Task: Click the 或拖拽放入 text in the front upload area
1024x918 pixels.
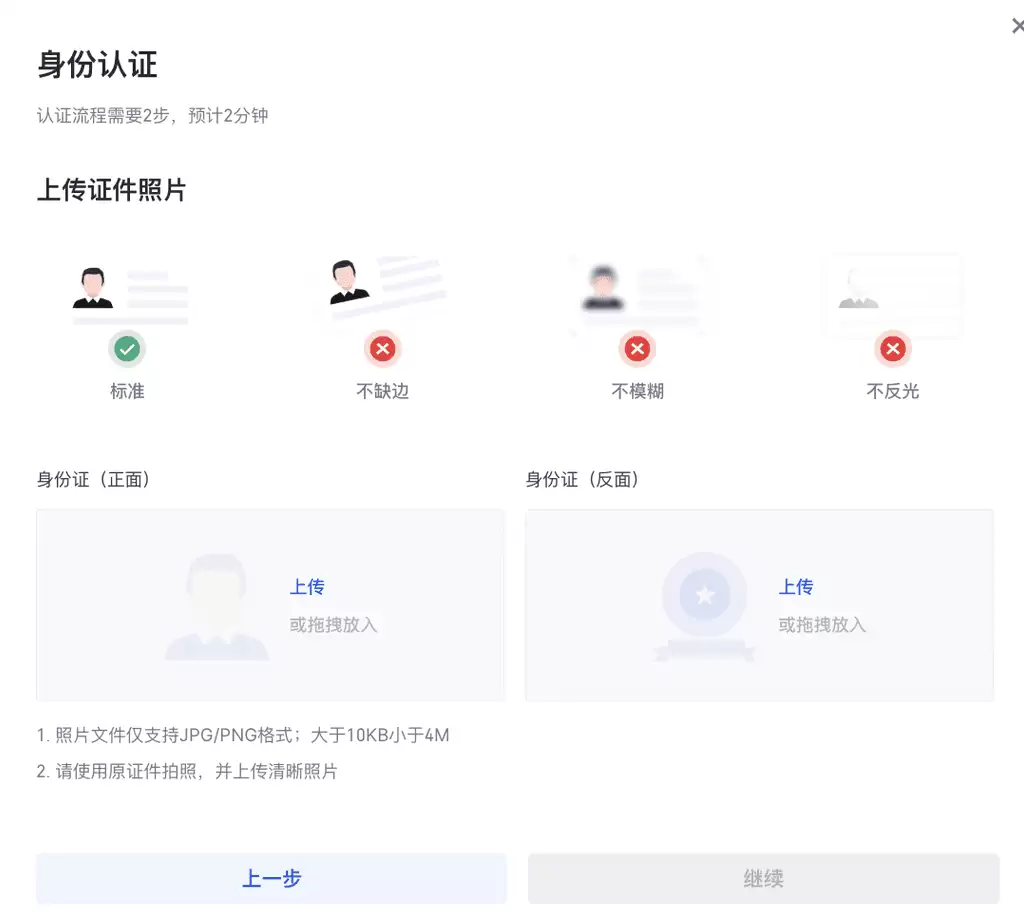Action: coord(334,624)
